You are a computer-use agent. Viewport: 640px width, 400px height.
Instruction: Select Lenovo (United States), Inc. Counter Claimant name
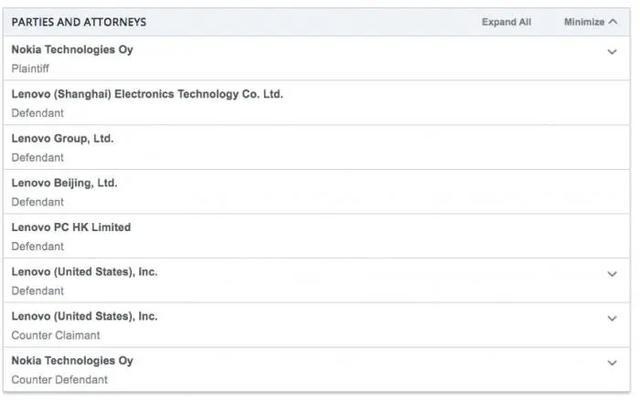pos(84,316)
